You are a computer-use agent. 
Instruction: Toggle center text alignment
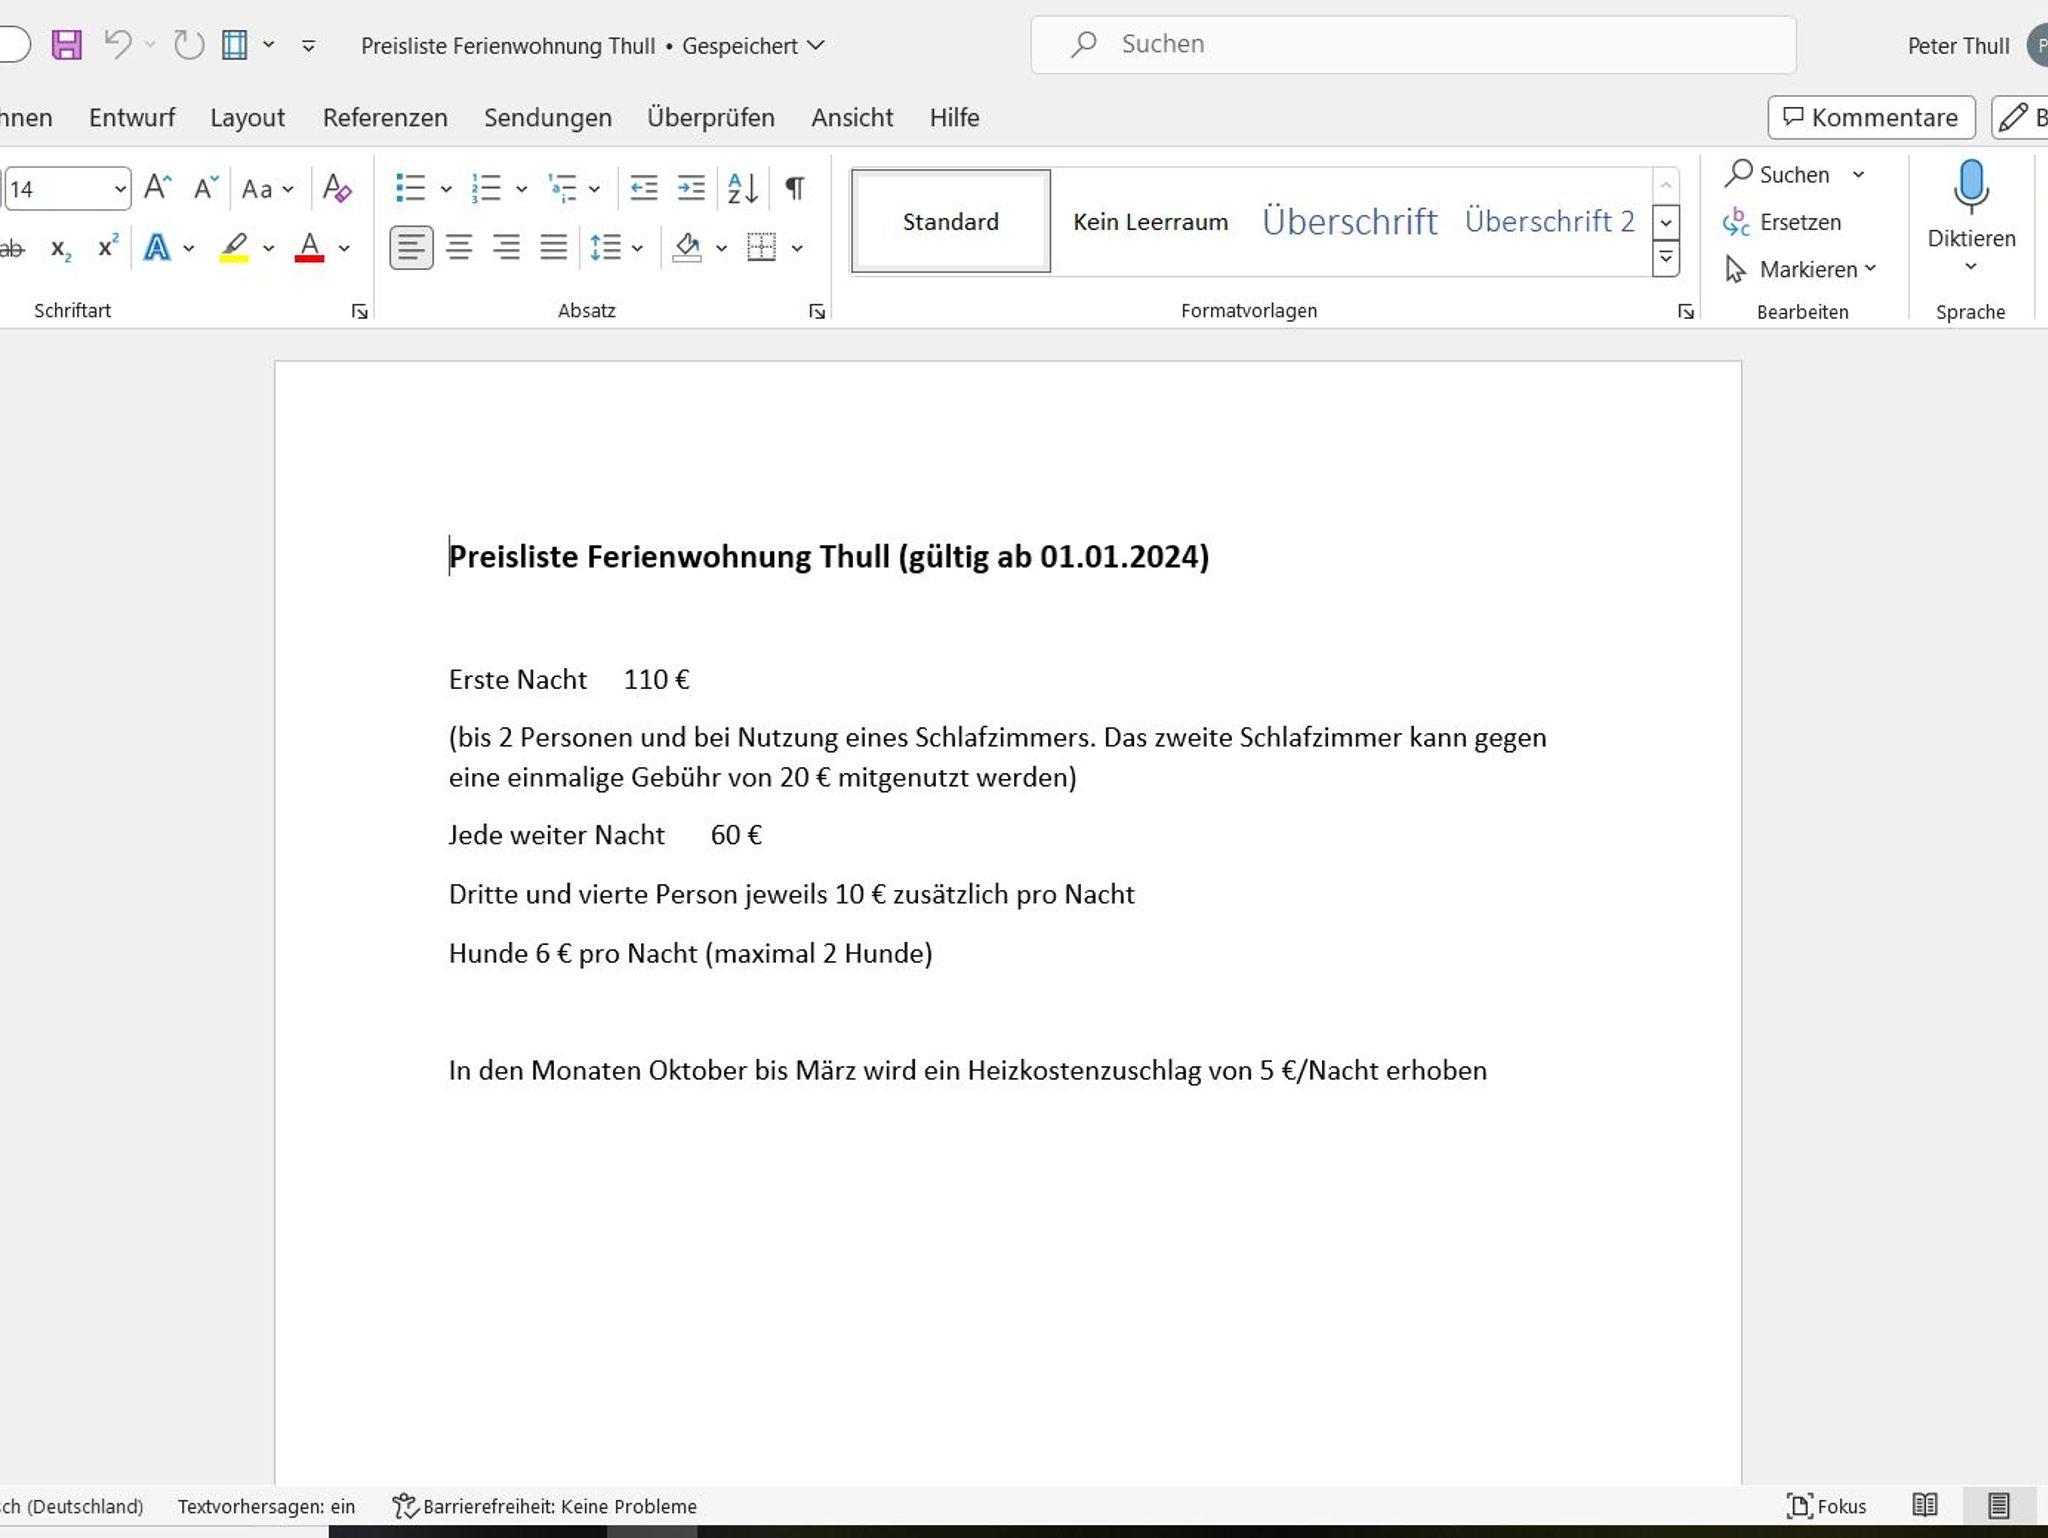click(459, 248)
